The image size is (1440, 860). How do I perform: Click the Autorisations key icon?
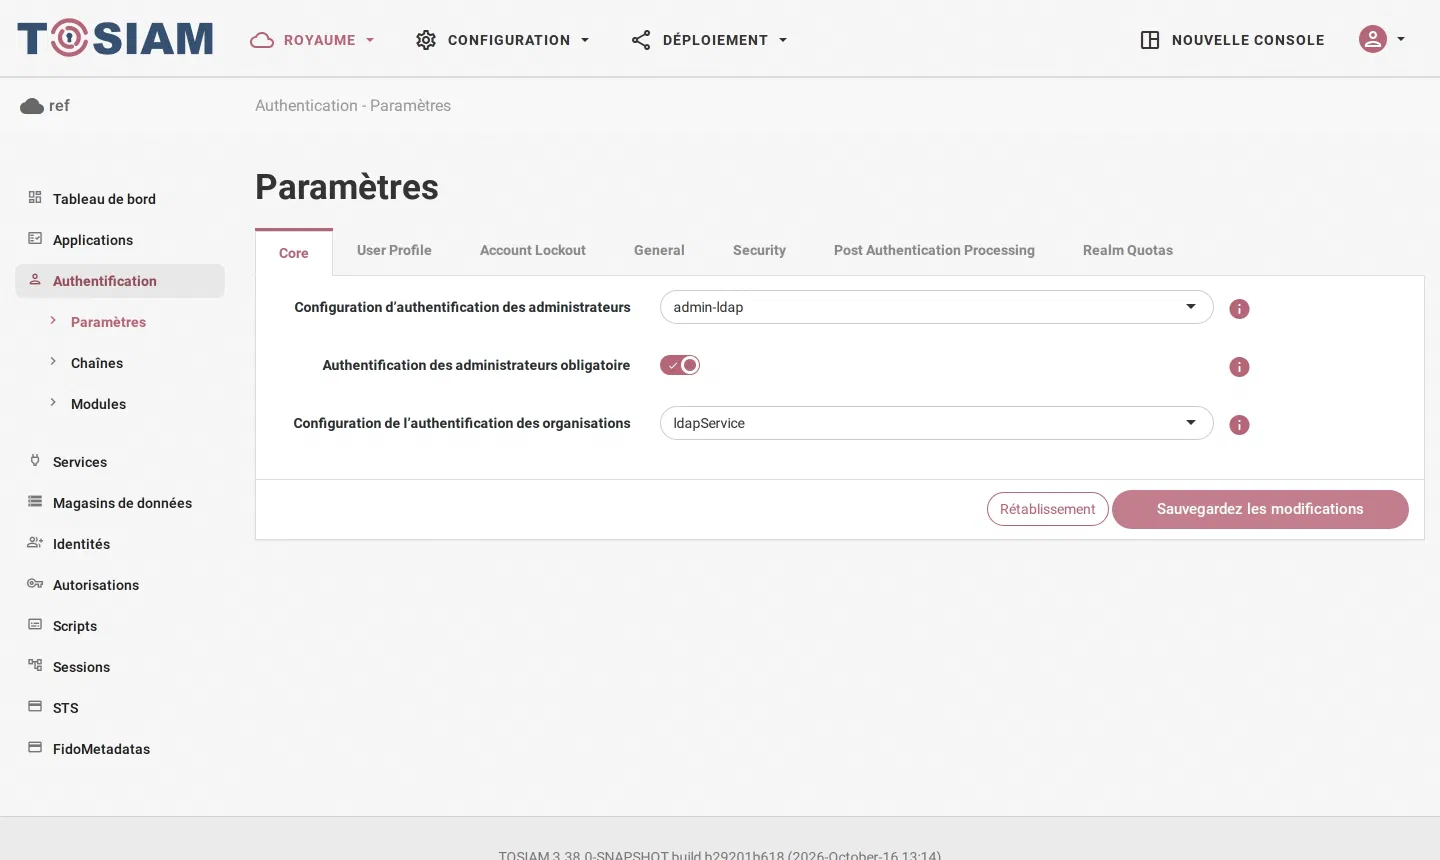[x=35, y=584]
